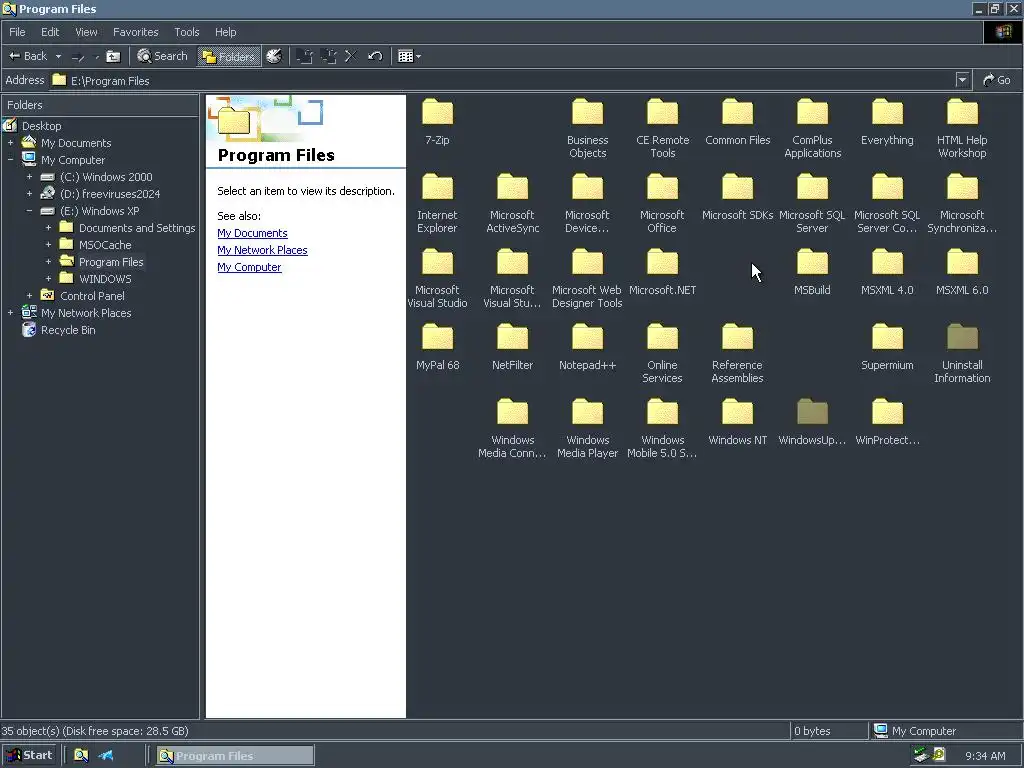Screen dimensions: 1024x768
Task: Select the MSXML 4.0 folder
Action: (887, 272)
